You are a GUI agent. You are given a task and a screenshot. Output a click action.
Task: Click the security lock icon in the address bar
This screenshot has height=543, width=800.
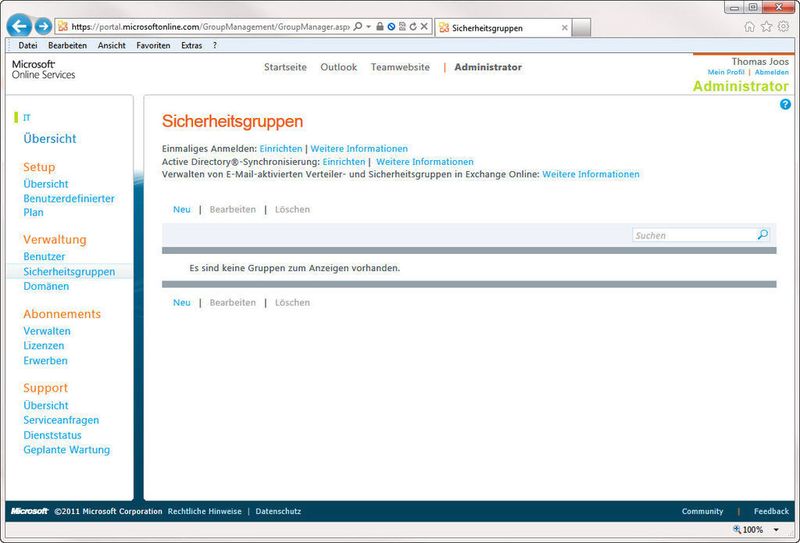coord(380,27)
